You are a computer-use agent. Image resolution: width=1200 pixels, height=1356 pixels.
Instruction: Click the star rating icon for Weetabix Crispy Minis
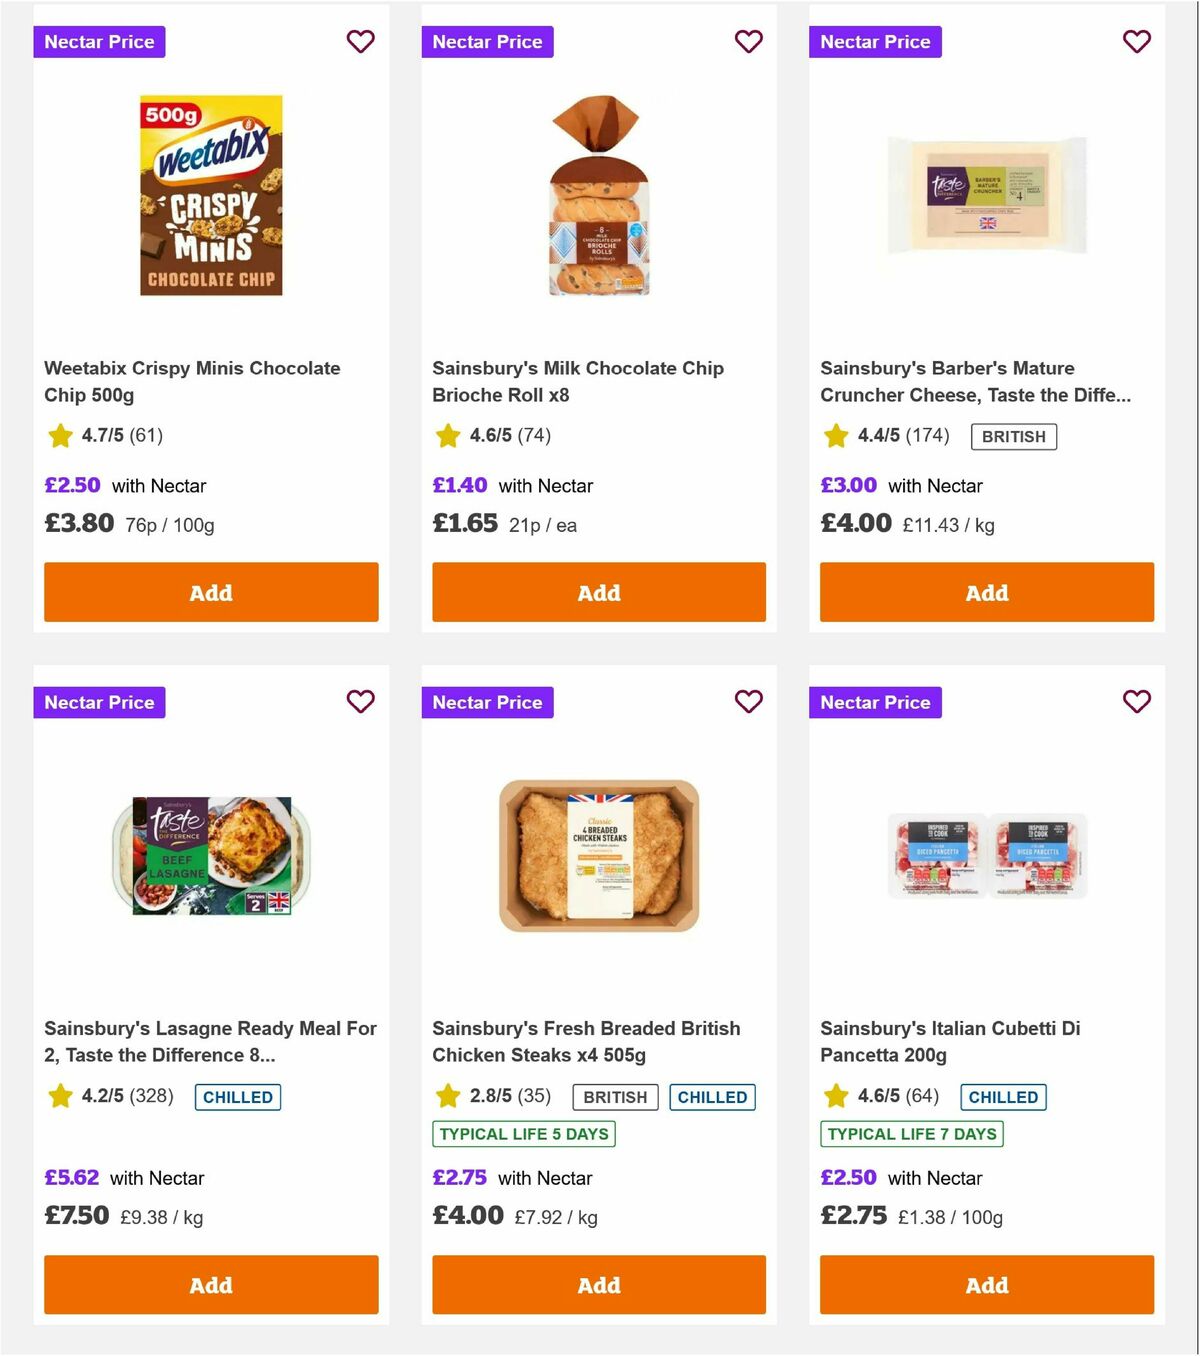click(60, 436)
